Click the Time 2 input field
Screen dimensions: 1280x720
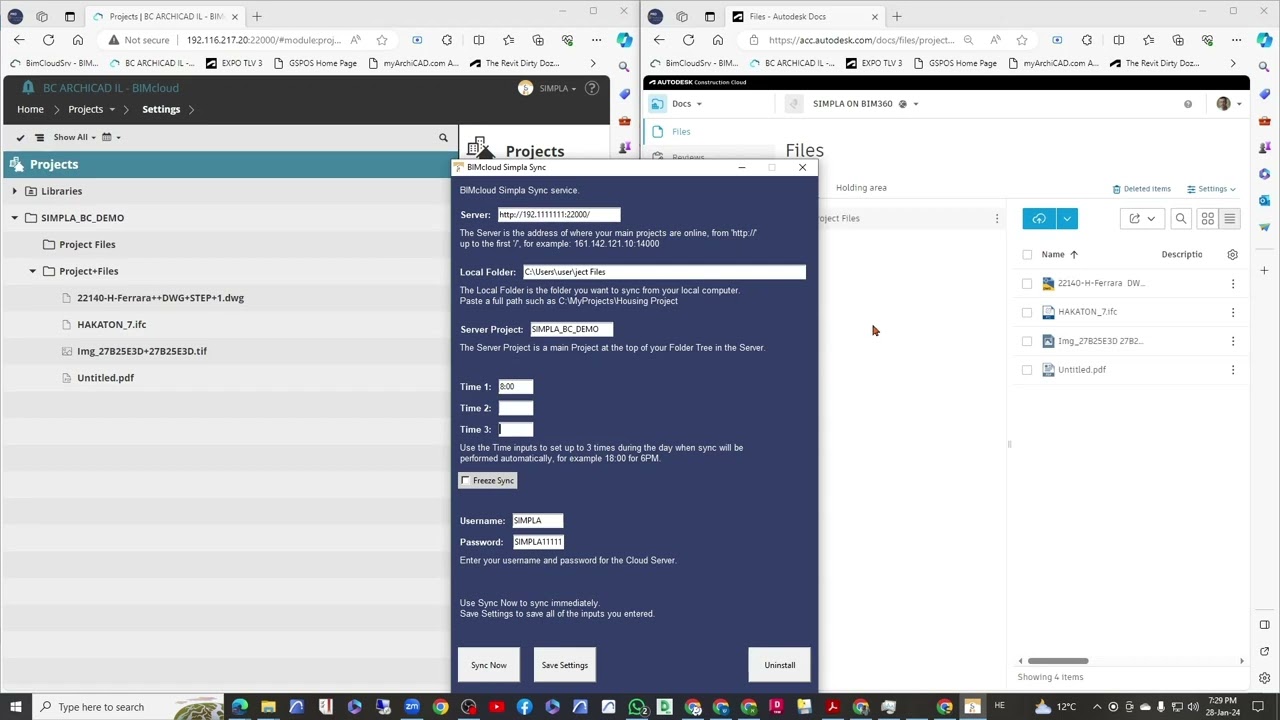coord(516,408)
